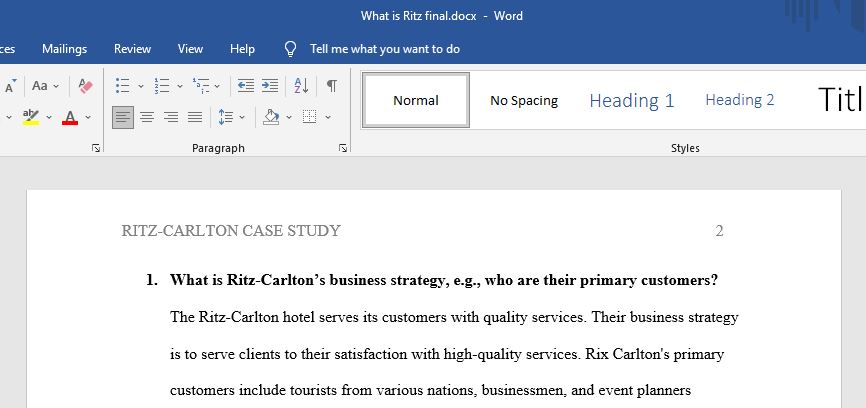Apply the Title style
This screenshot has width=866, height=408.
[839, 100]
